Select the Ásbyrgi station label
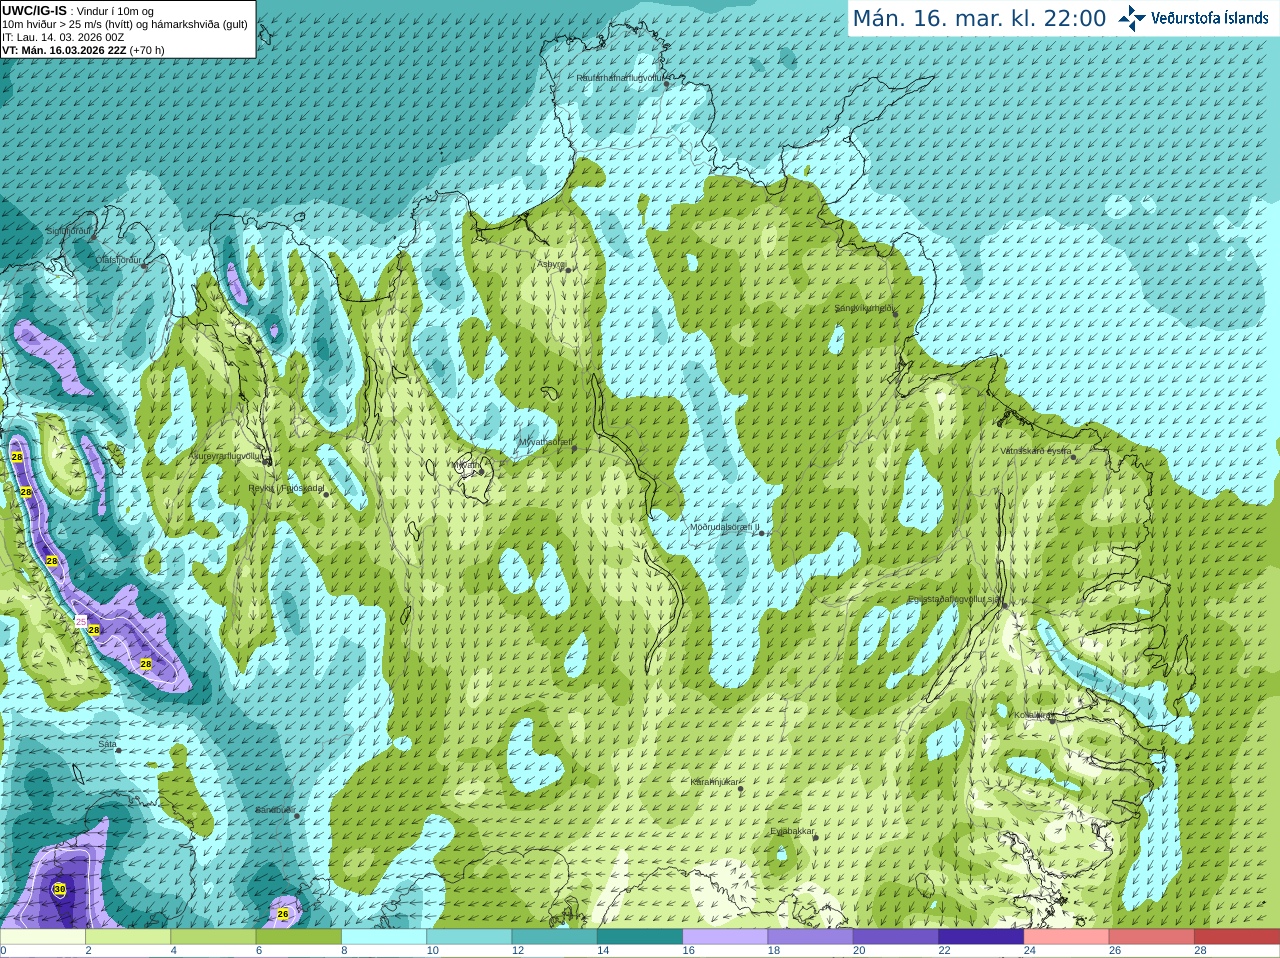1280x958 pixels. coord(551,264)
